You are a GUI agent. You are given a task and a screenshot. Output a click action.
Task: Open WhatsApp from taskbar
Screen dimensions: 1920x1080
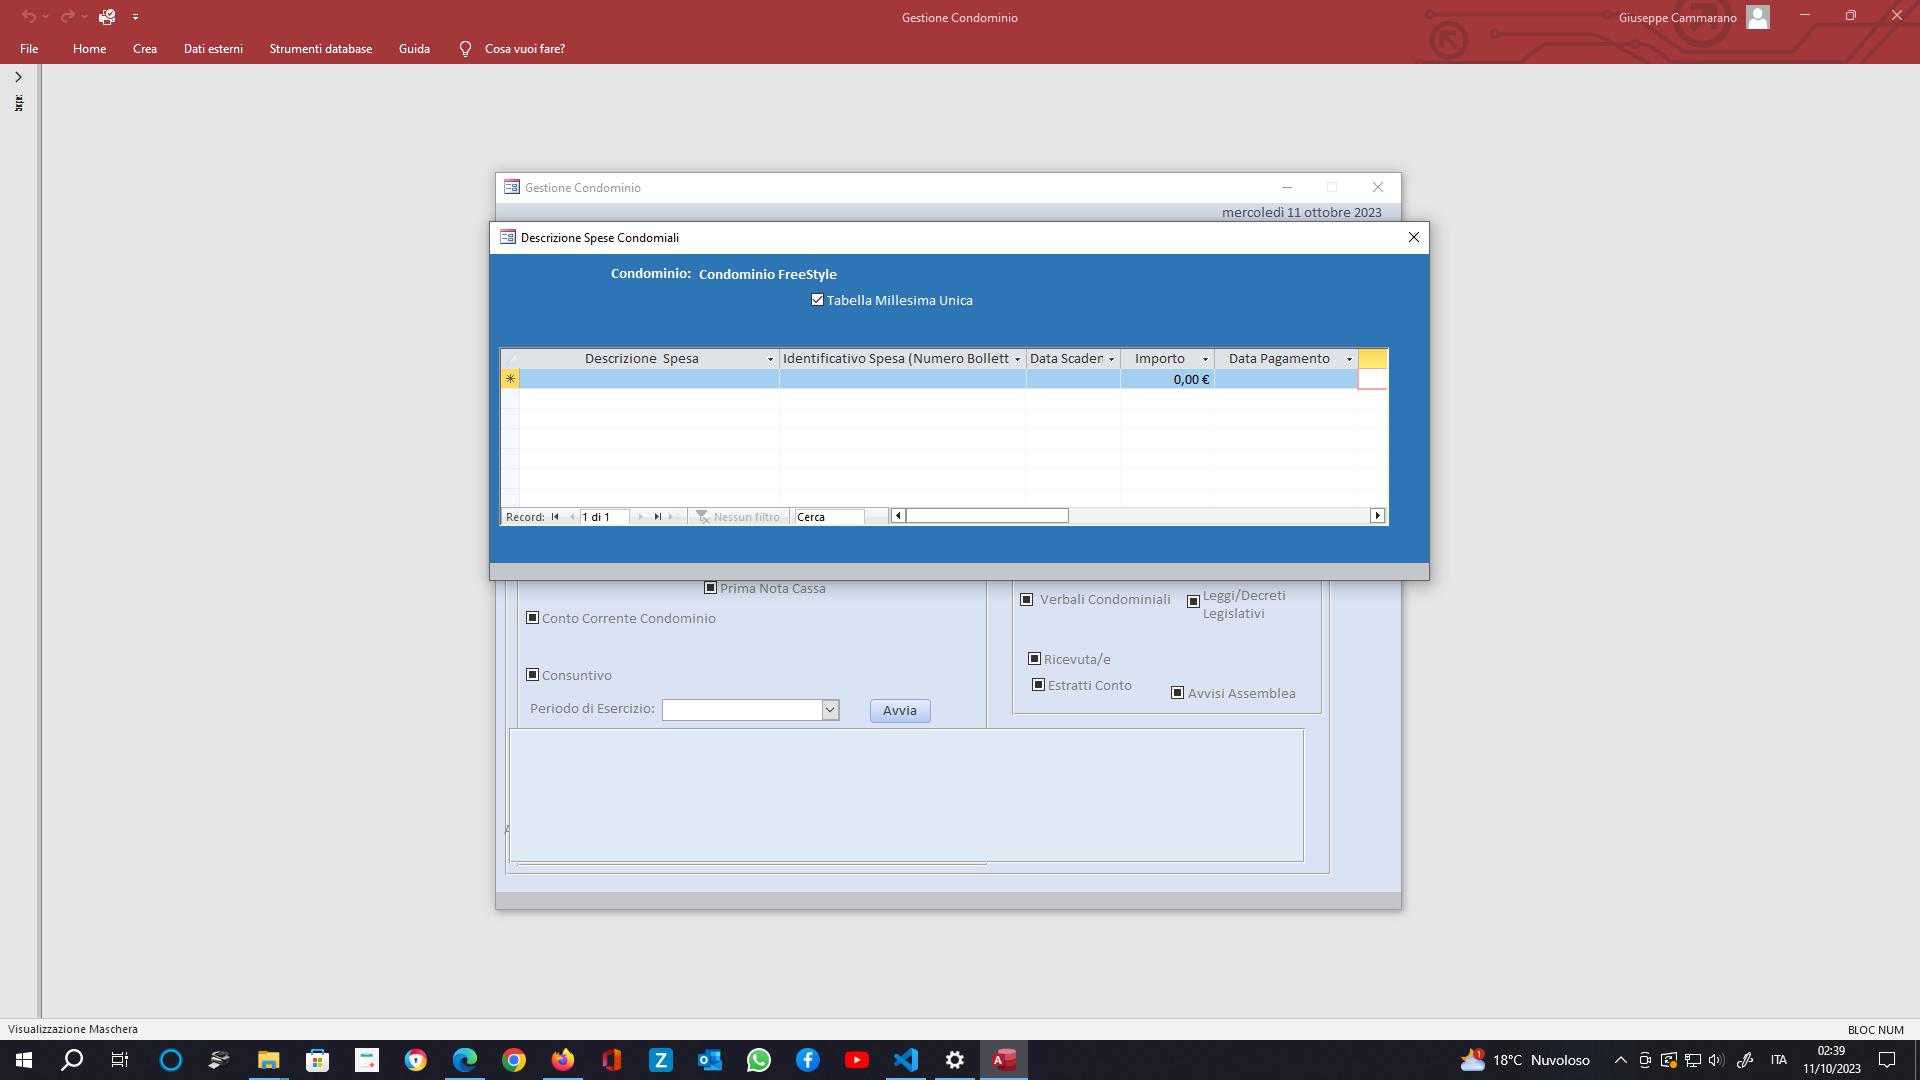point(759,1060)
